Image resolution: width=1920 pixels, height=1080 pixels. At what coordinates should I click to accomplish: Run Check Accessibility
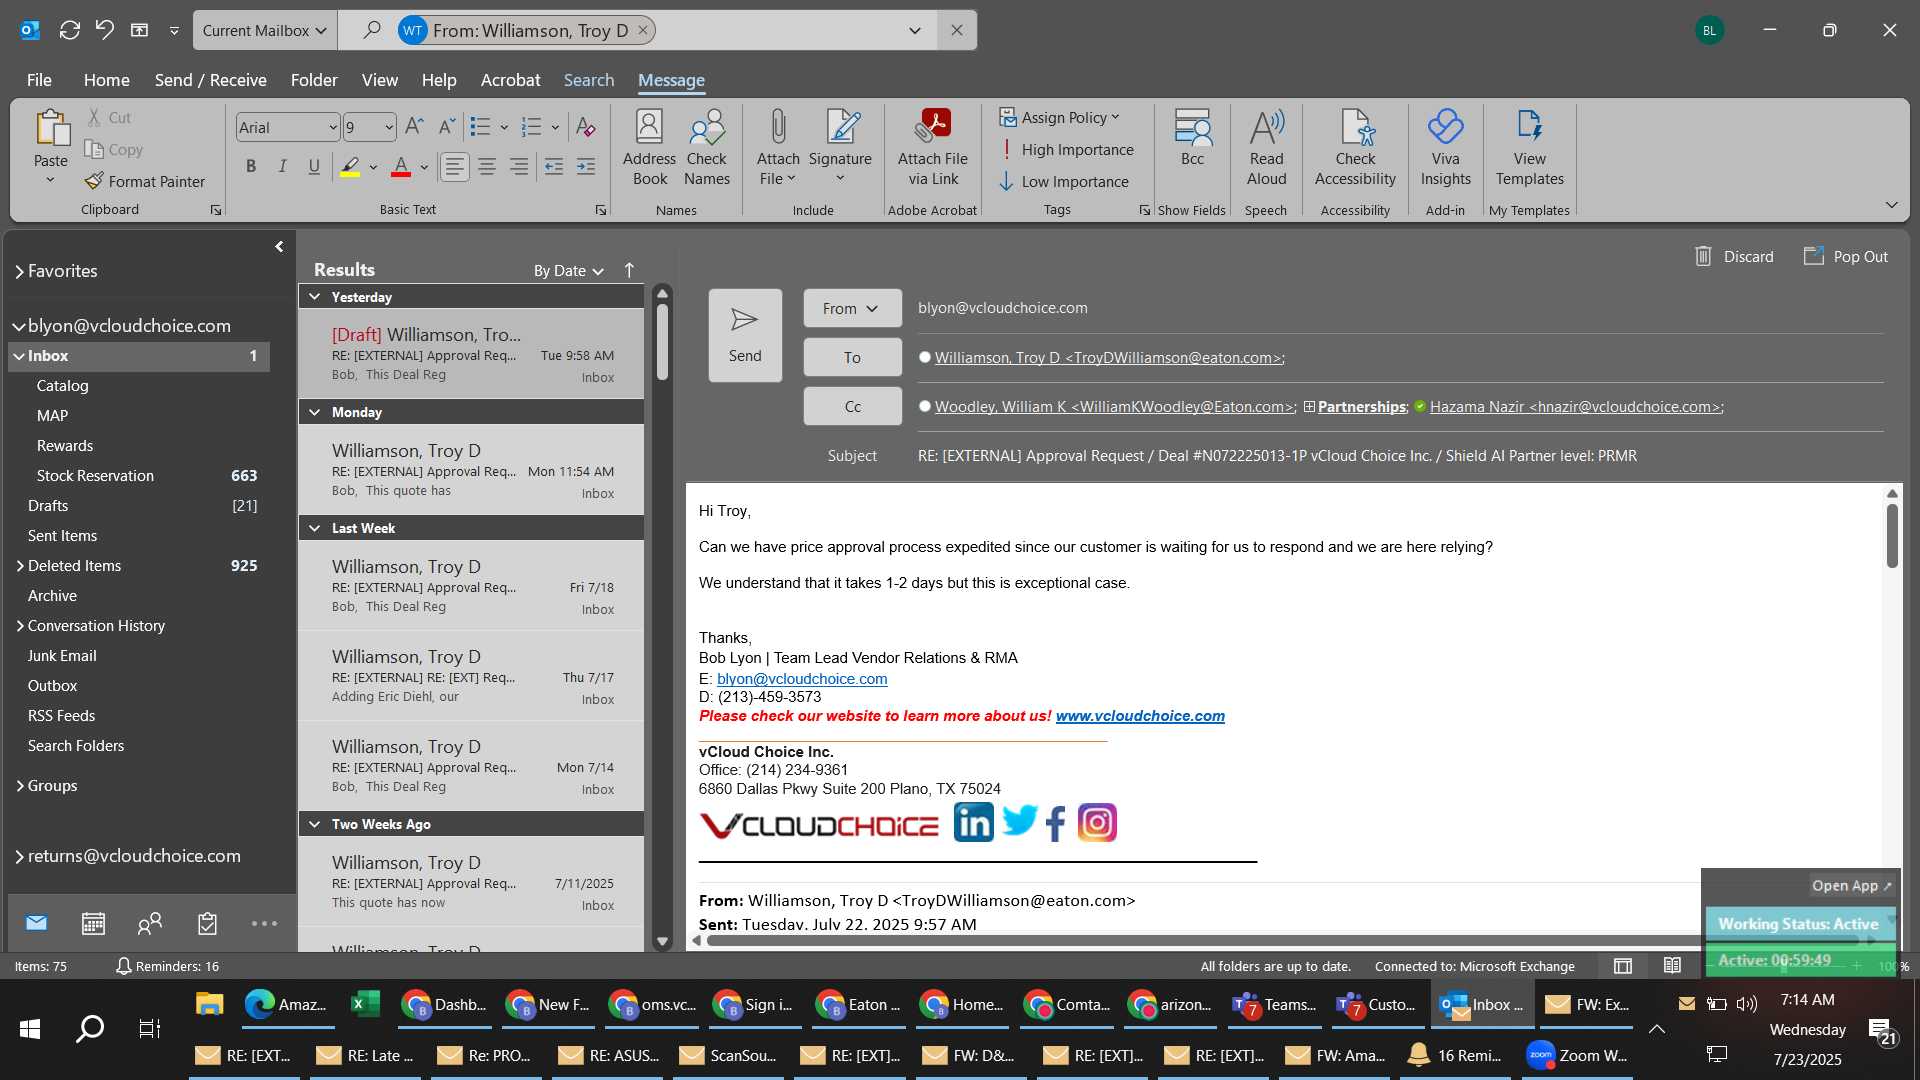[x=1355, y=147]
